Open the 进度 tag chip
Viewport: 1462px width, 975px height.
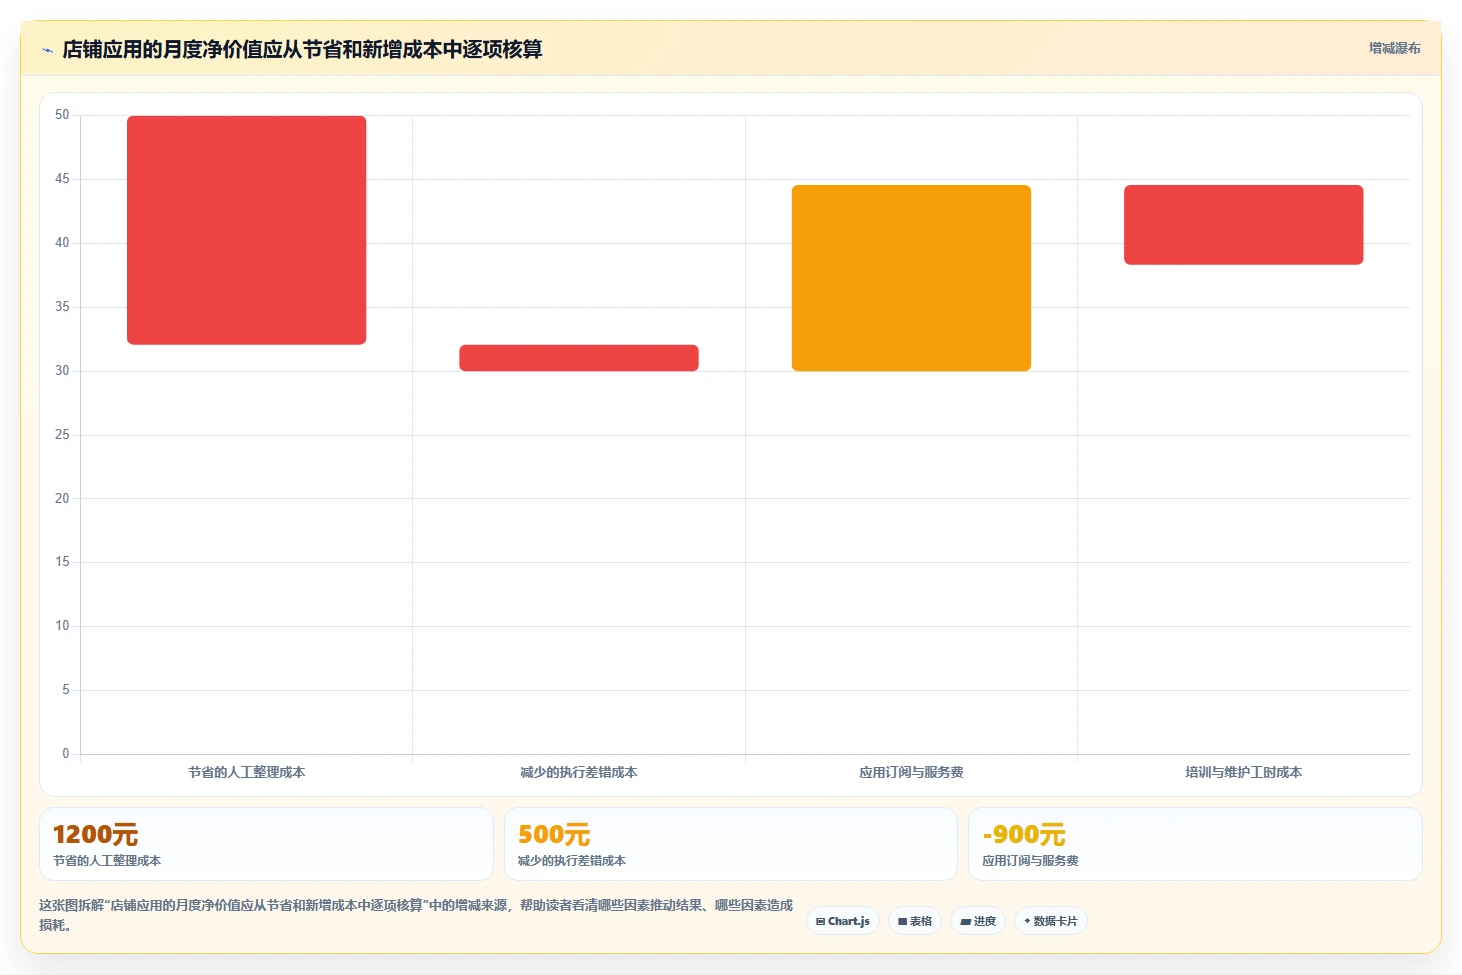pyautogui.click(x=978, y=921)
